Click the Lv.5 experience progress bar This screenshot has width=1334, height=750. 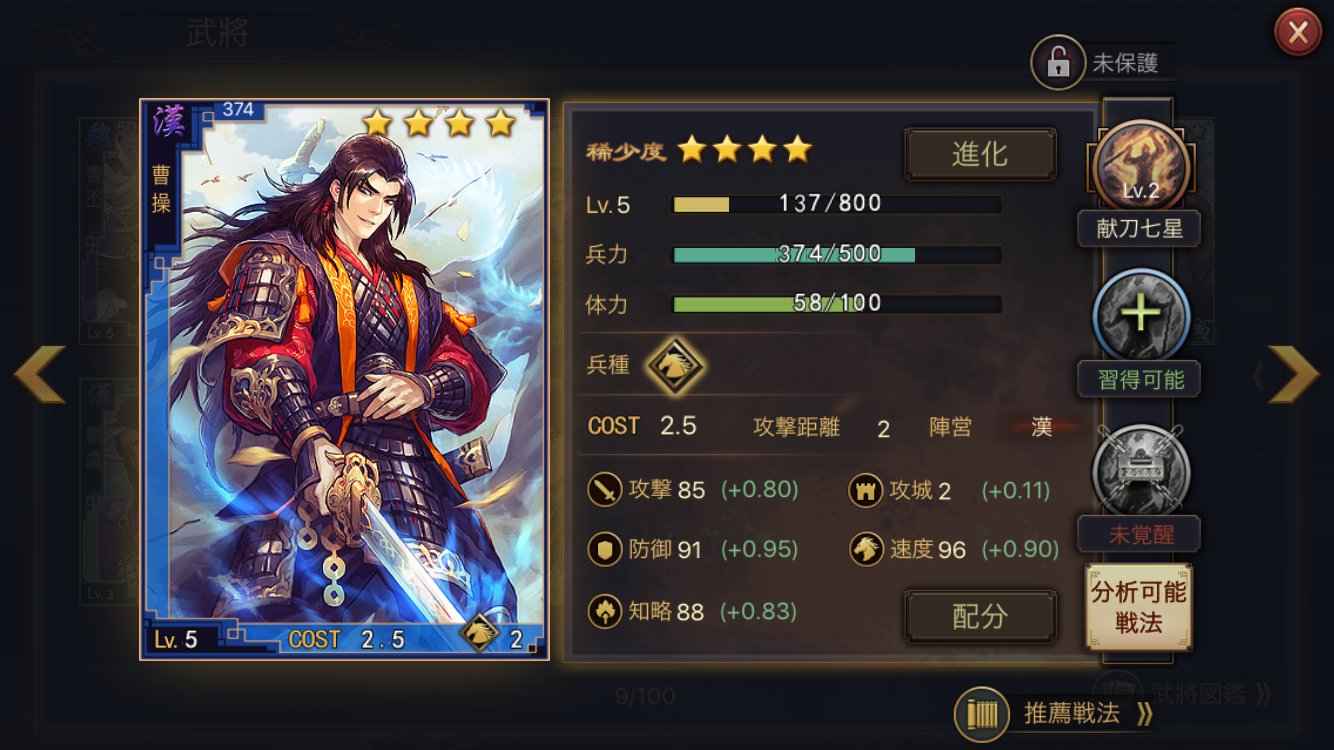(836, 204)
